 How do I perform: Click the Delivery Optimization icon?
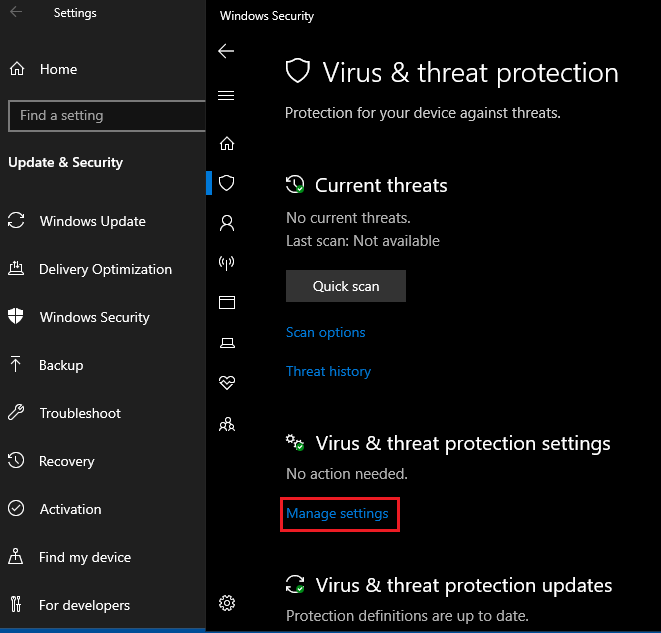(x=16, y=268)
